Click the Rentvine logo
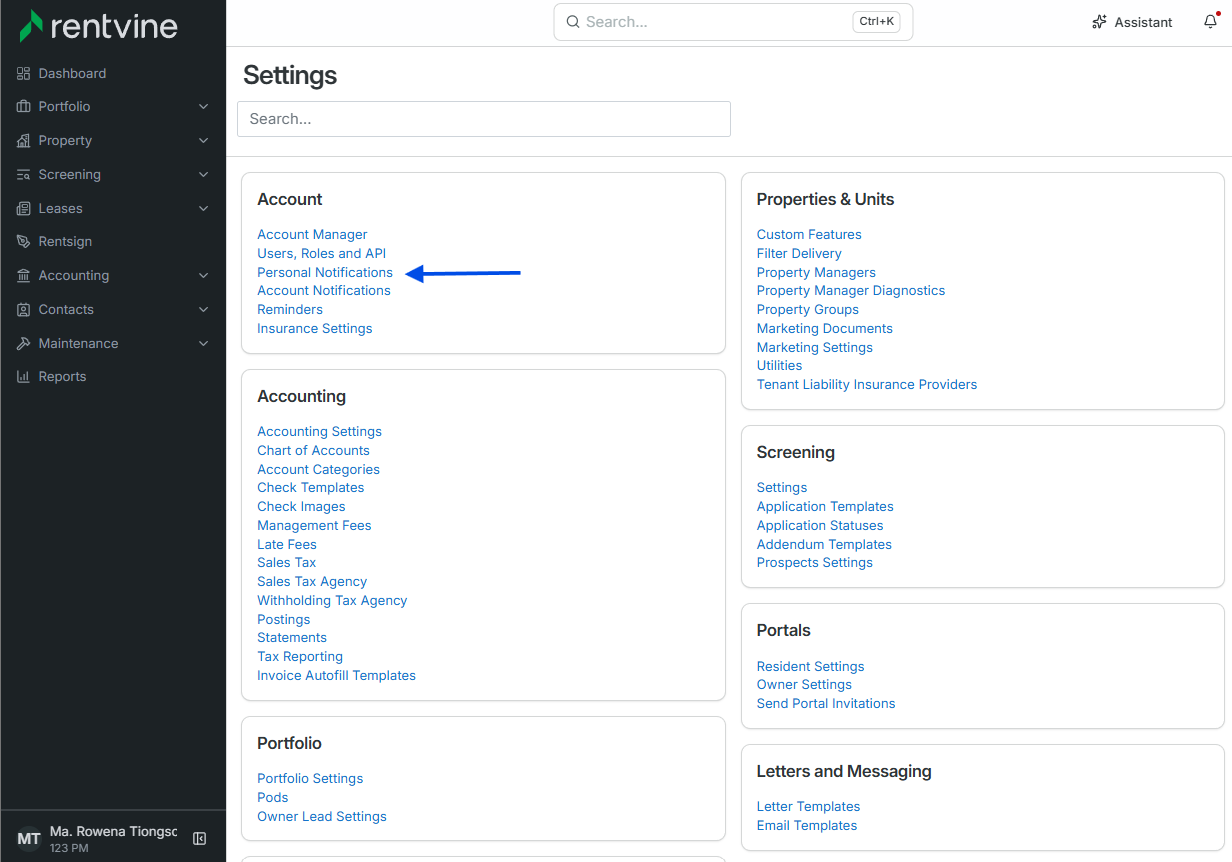The image size is (1232, 862). (98, 27)
